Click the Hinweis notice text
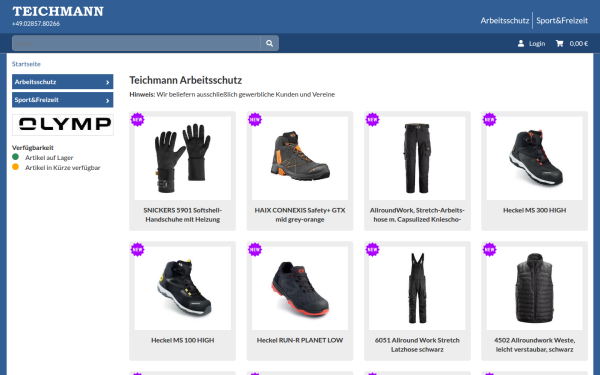The height and width of the screenshot is (375, 600). (x=232, y=95)
